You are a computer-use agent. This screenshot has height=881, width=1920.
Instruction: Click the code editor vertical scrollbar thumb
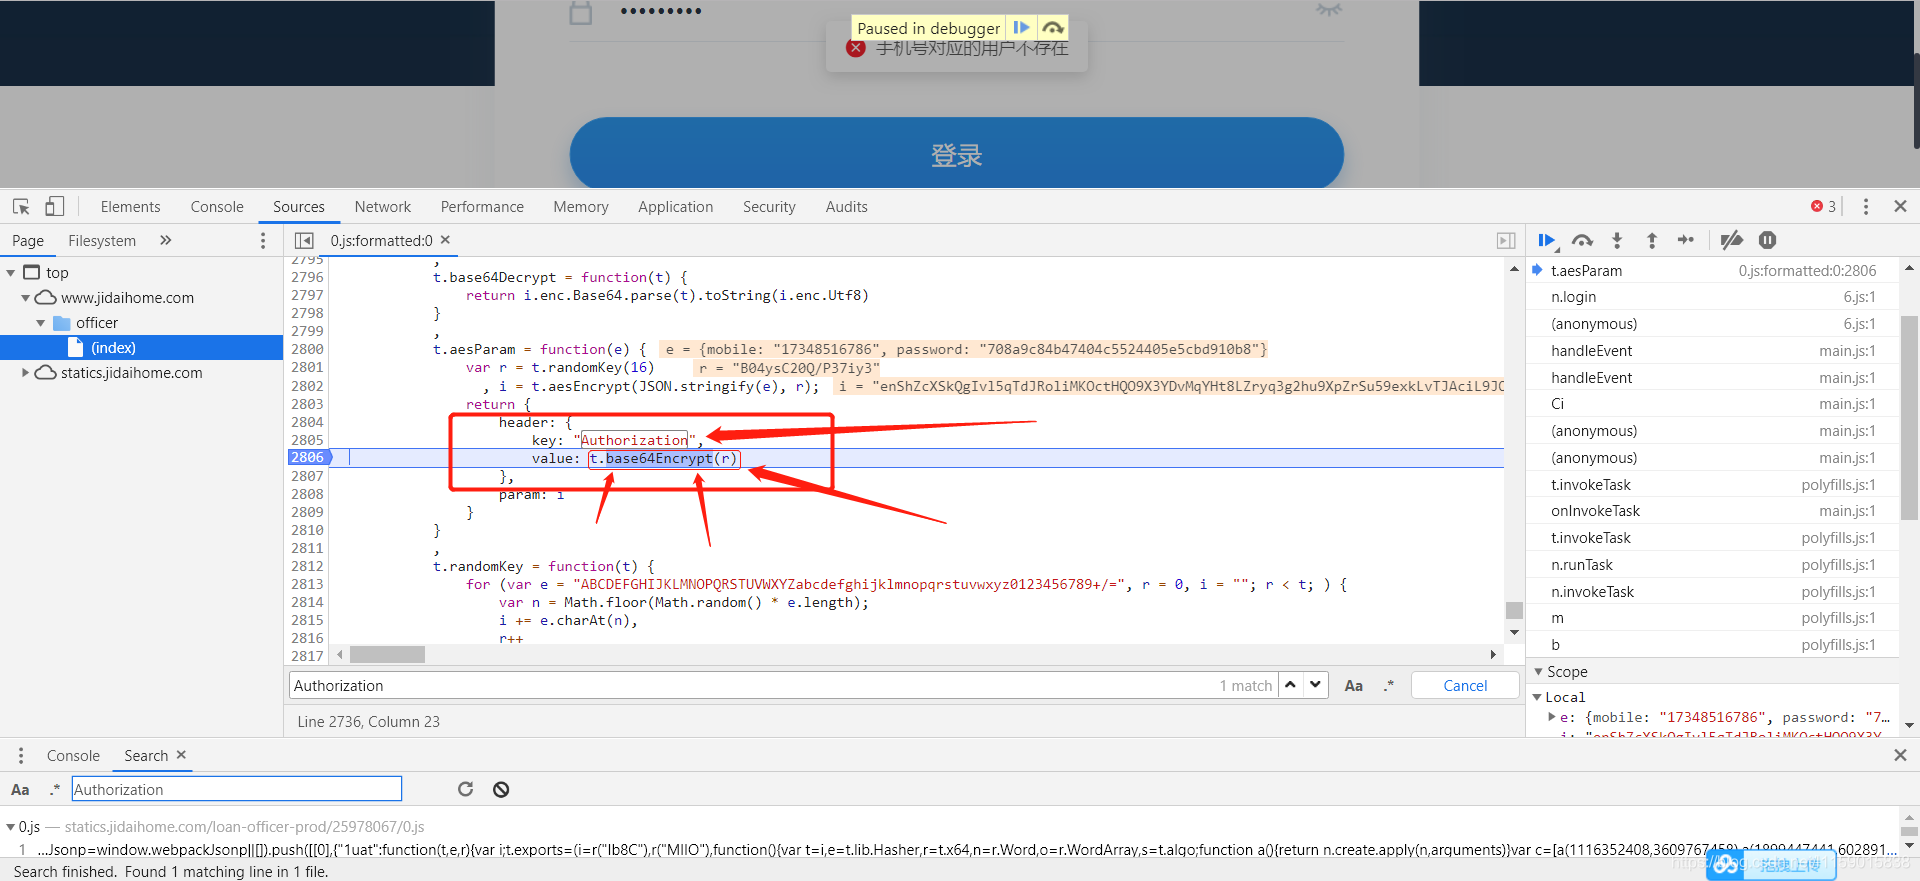1514,610
